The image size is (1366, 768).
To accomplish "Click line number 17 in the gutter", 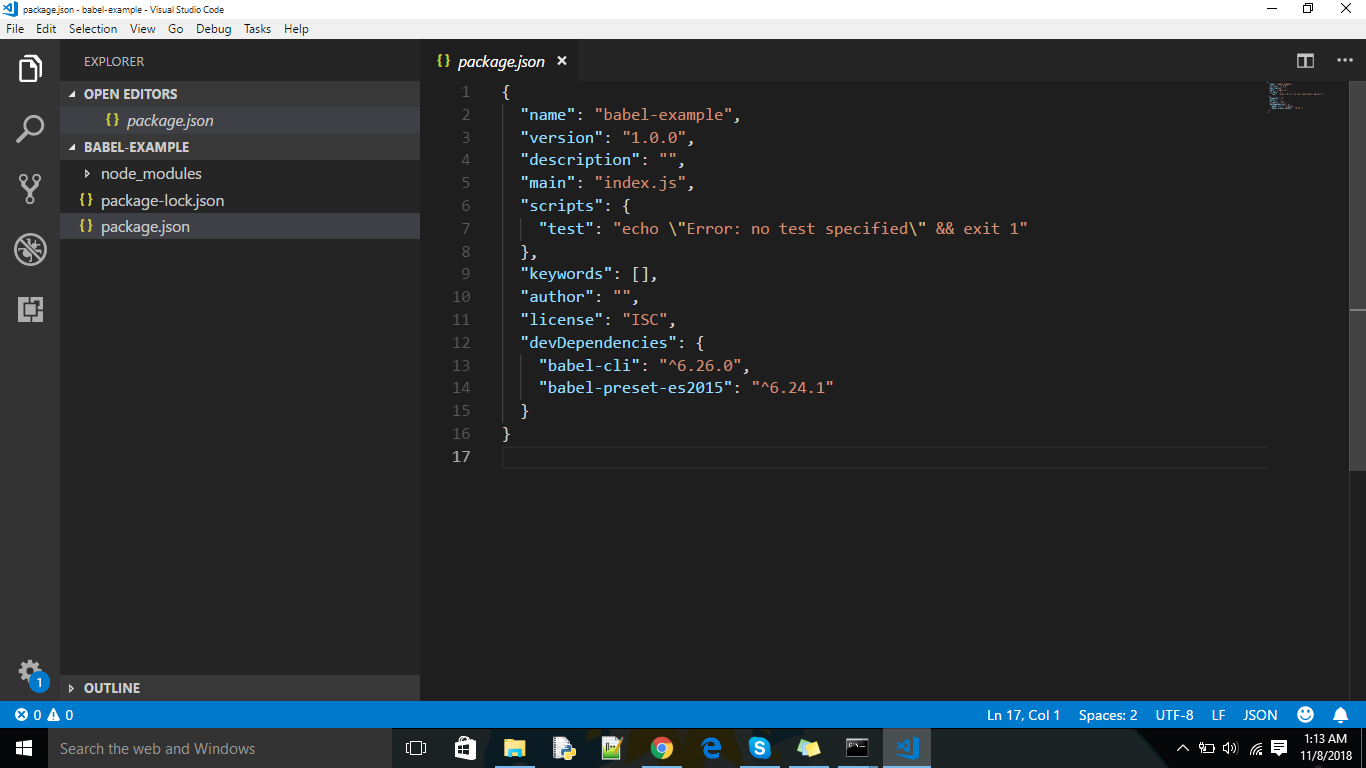I will click(461, 457).
